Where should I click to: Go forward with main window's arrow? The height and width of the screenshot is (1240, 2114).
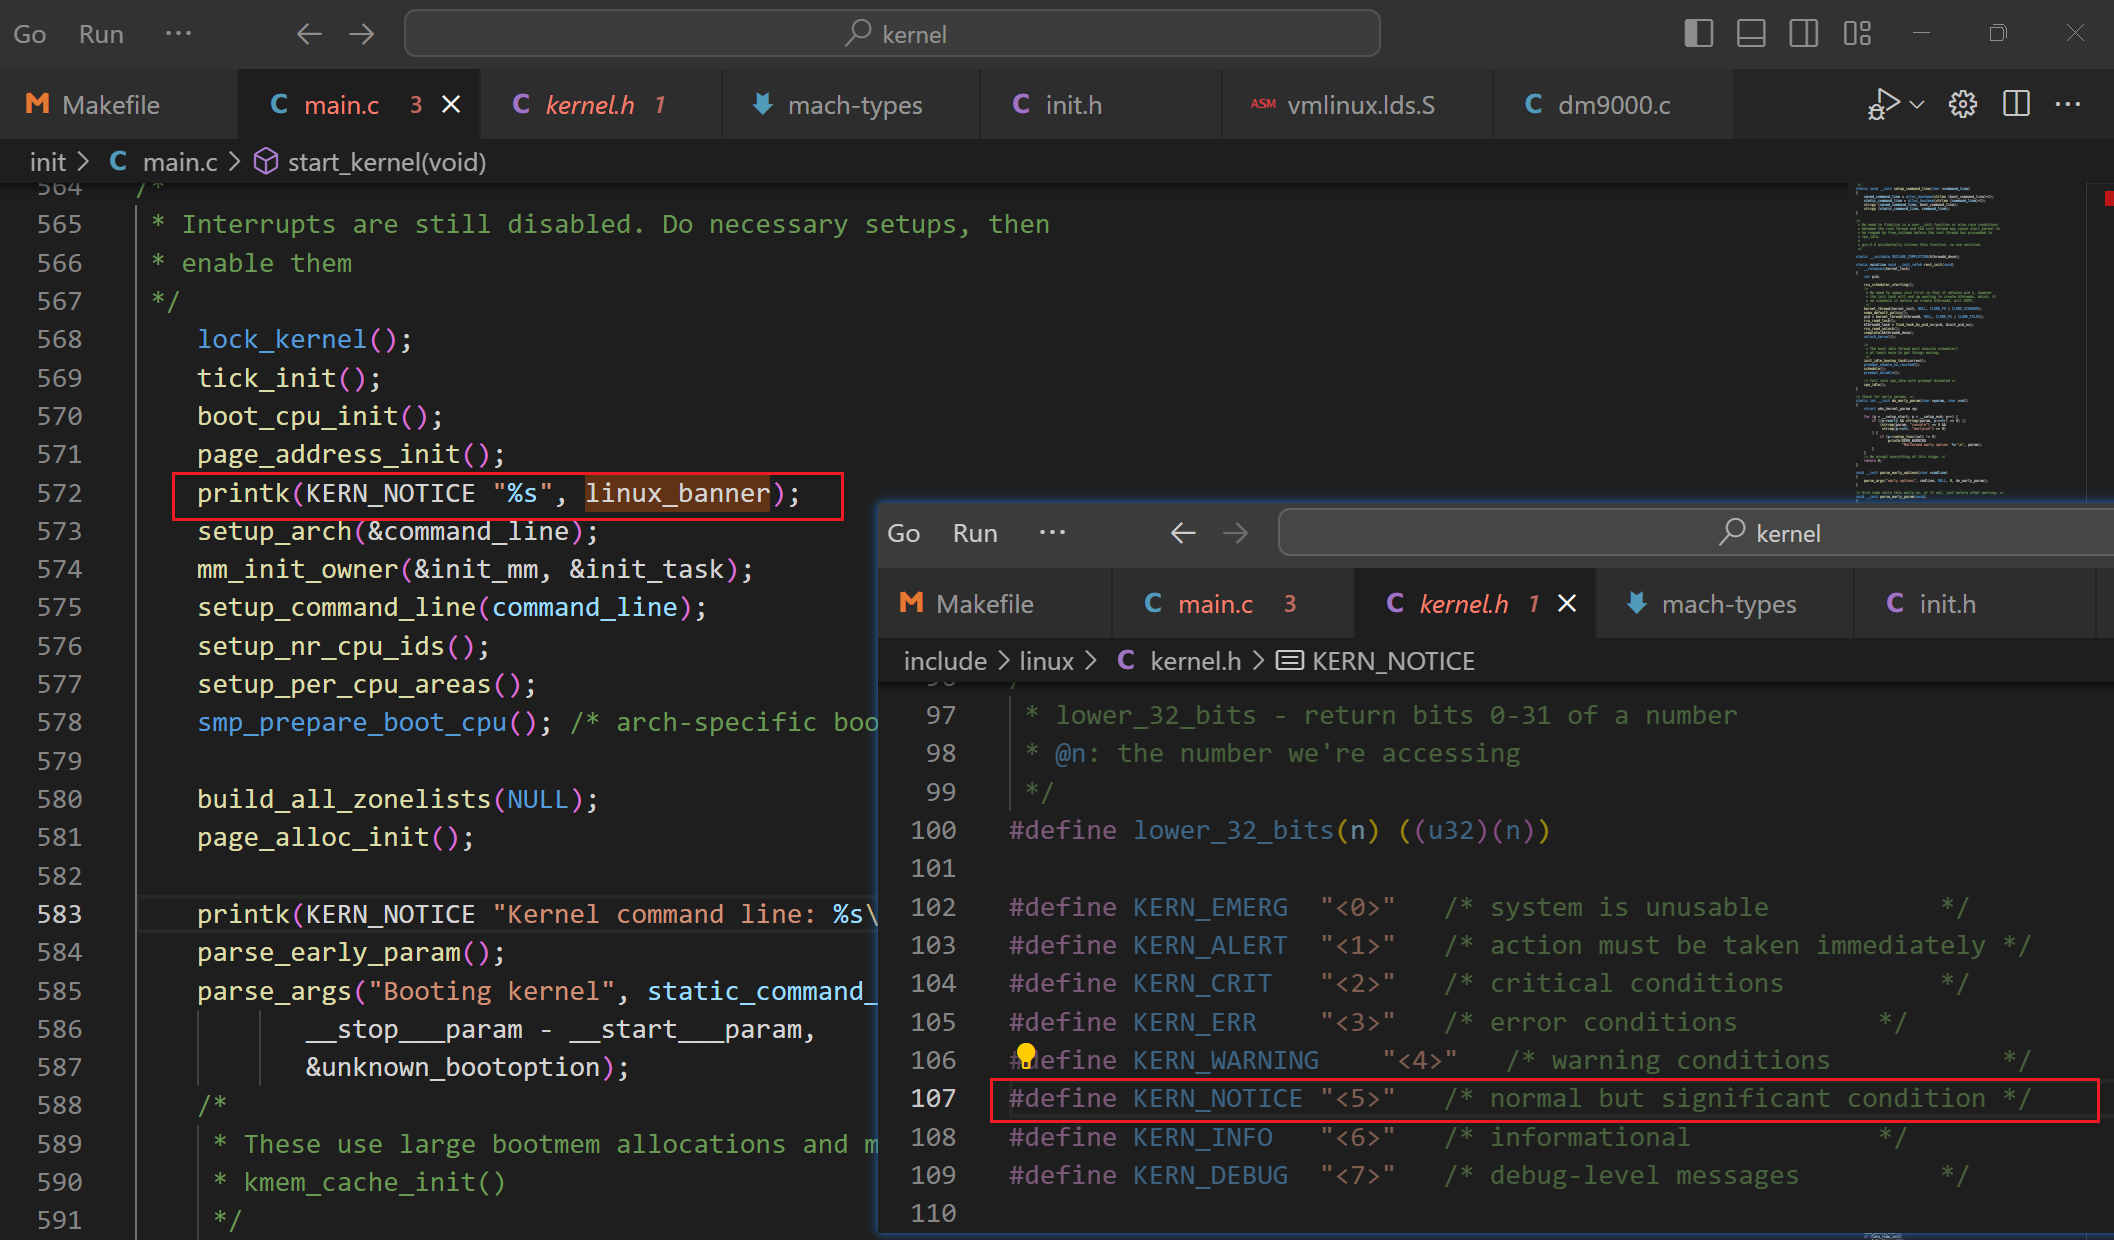(x=361, y=34)
